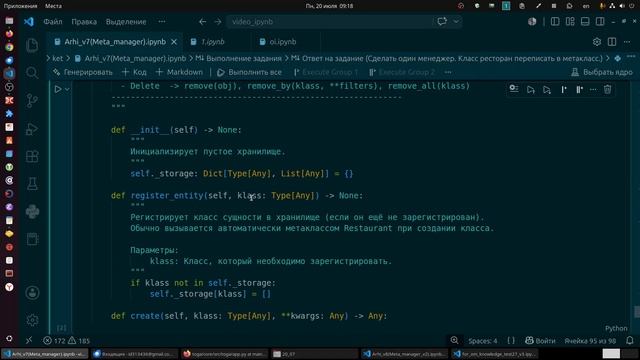This screenshot has height=360, width=640.
Task: Open editor More Actions ellipsis
Action: (627, 42)
